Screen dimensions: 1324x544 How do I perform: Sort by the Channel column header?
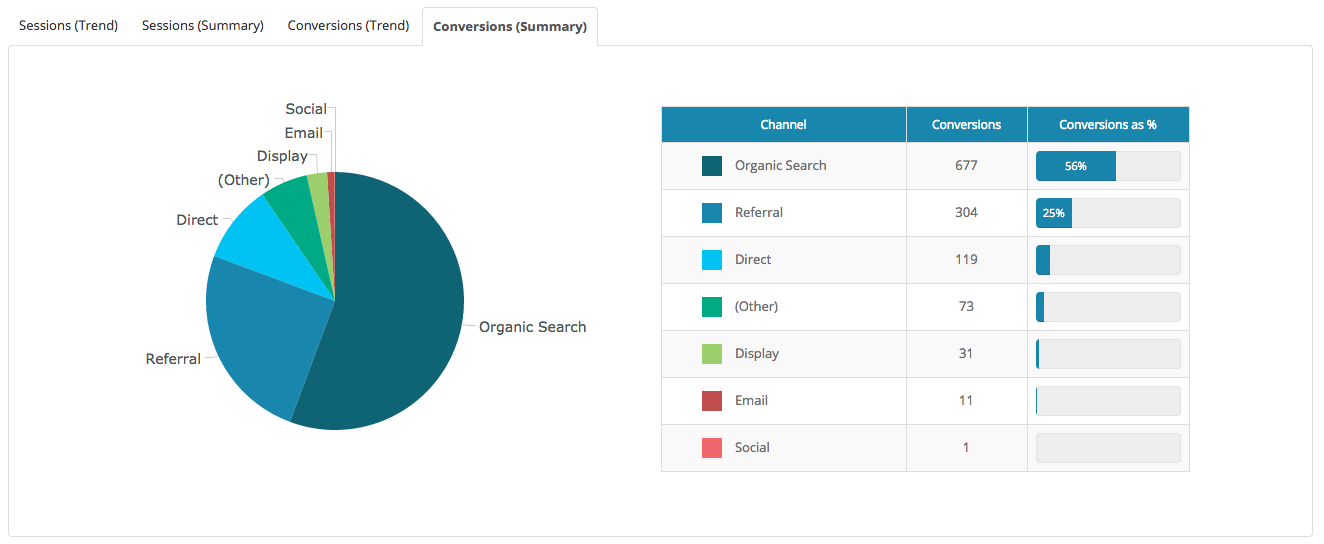point(783,125)
